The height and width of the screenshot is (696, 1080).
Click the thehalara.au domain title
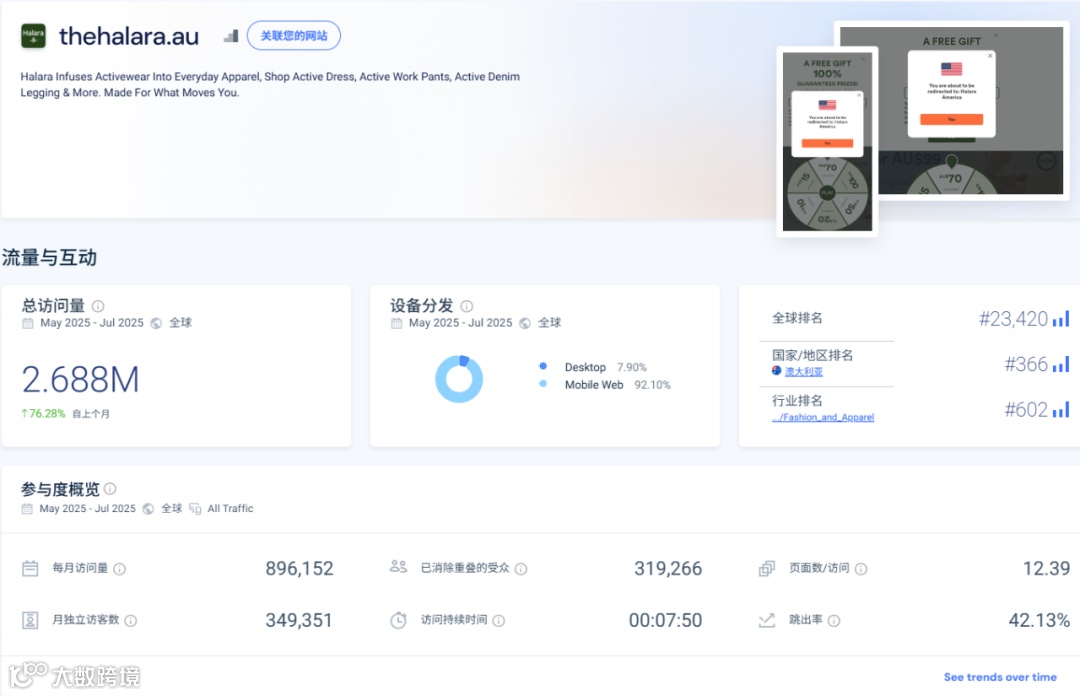pos(129,36)
